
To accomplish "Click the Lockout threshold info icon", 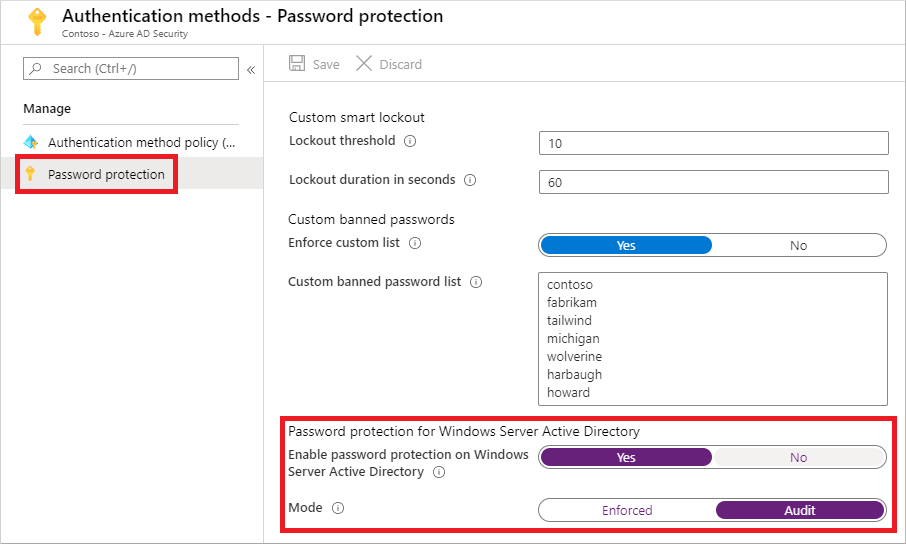I will [x=410, y=141].
